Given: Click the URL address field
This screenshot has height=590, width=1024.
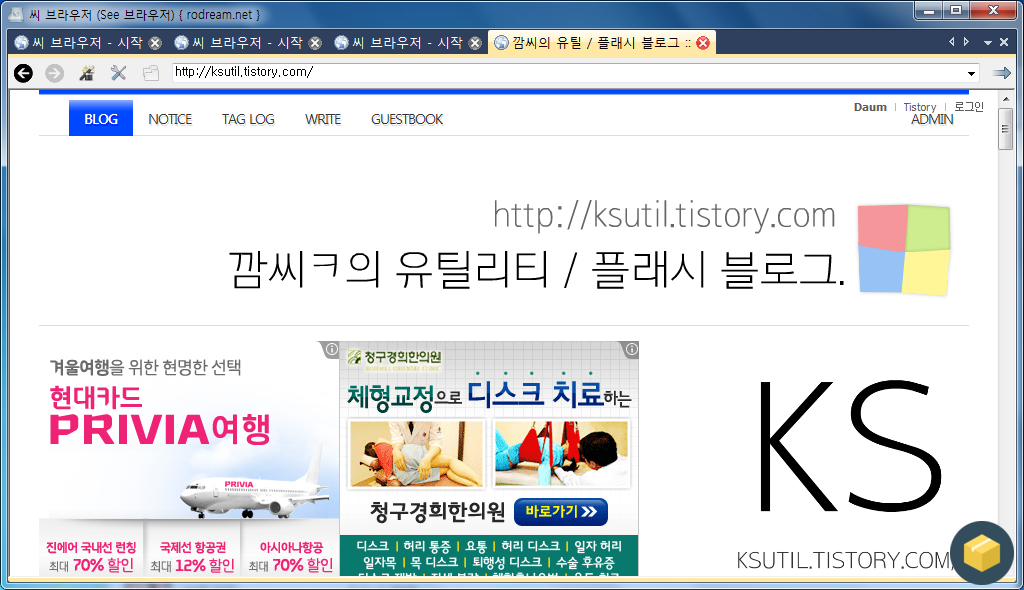Looking at the screenshot, I should click(x=568, y=73).
